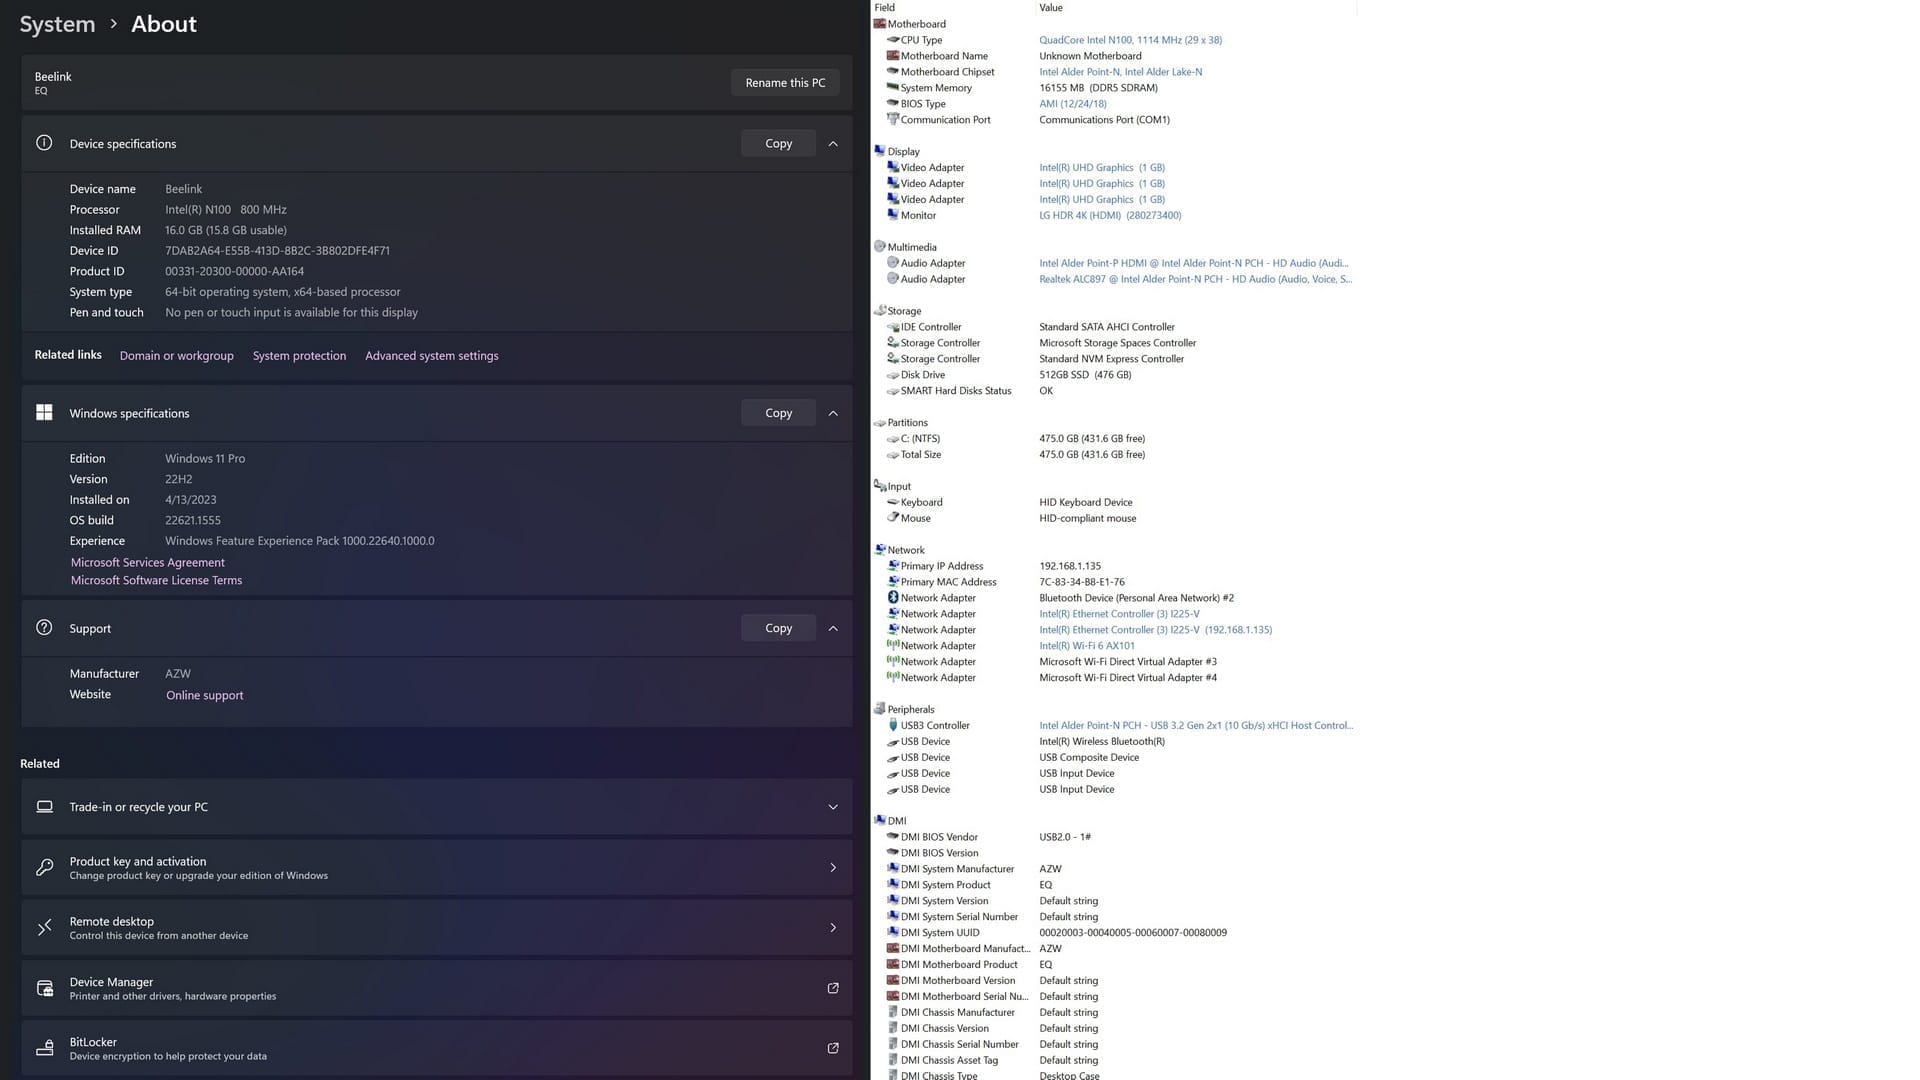Select the Intel(R) Wi-Fi 6 AX101 entry
Screen dimensions: 1920x1080
(x=1086, y=646)
